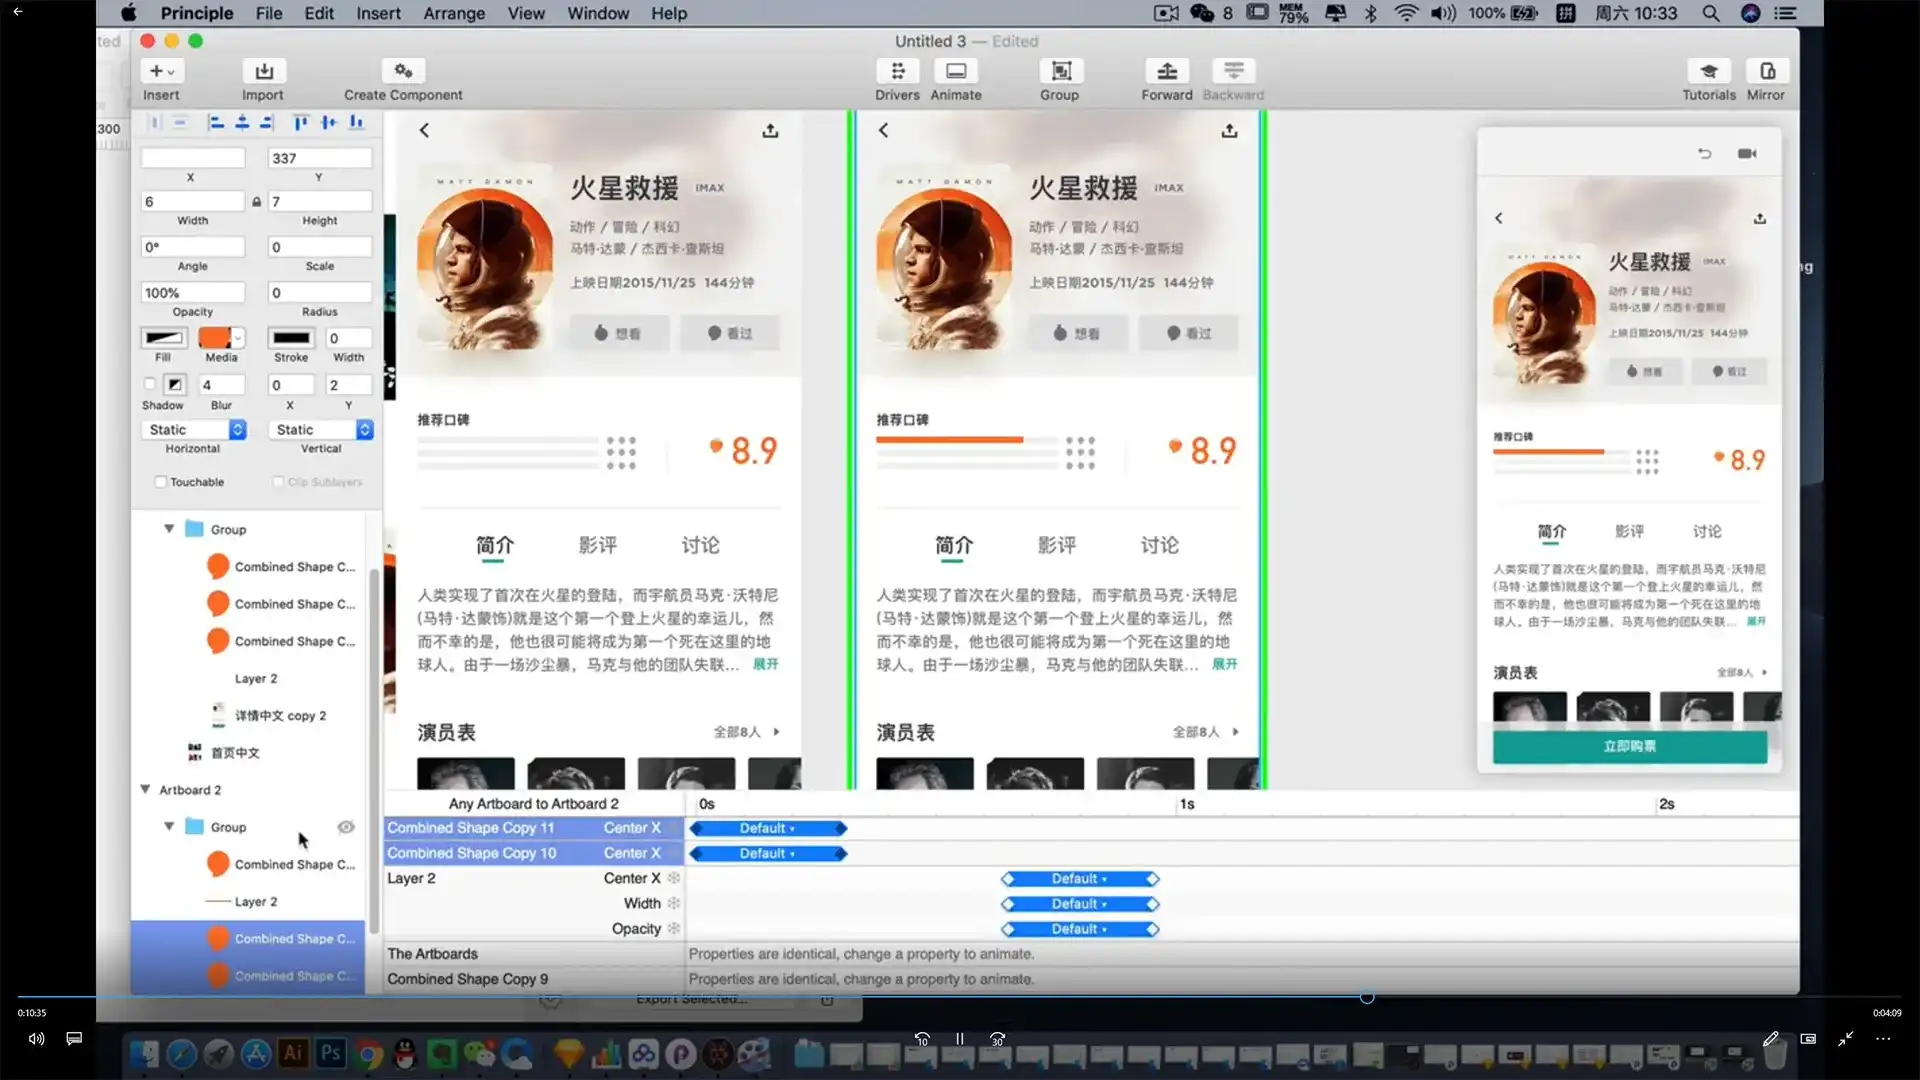The height and width of the screenshot is (1080, 1920).
Task: Enable Clip Sublayers
Action: coord(279,481)
